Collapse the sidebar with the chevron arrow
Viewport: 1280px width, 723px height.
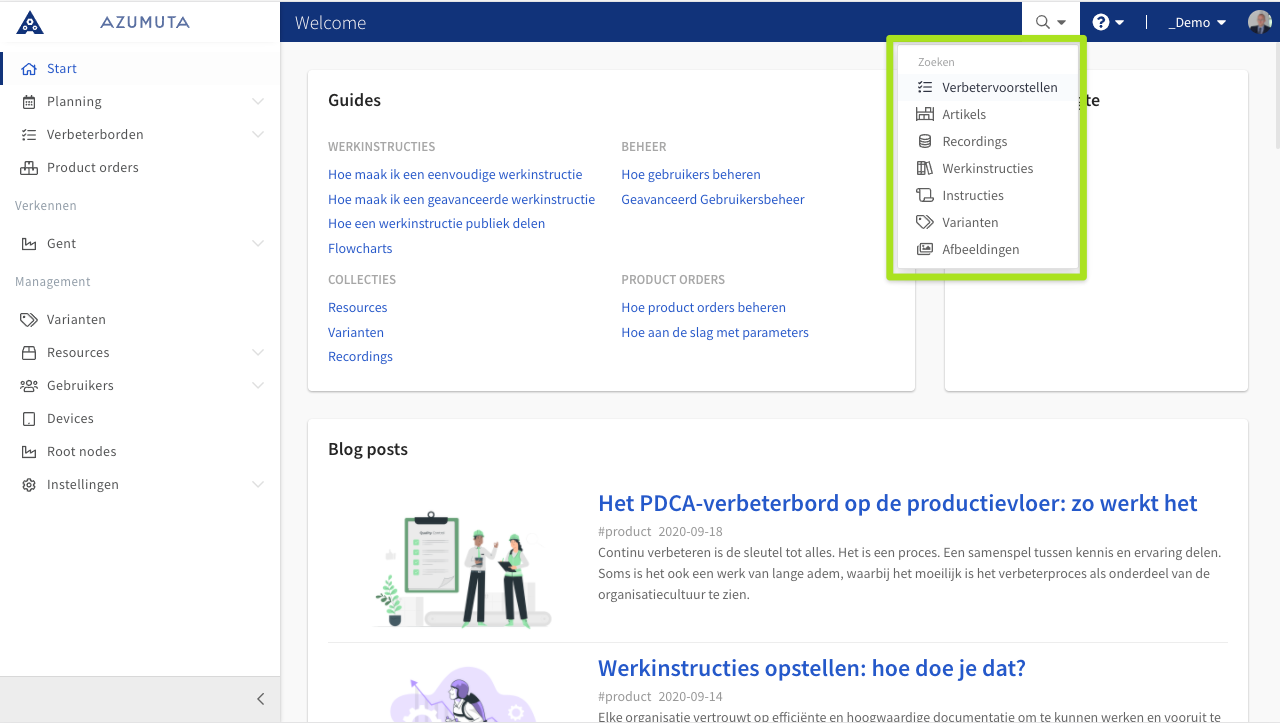[x=261, y=700]
